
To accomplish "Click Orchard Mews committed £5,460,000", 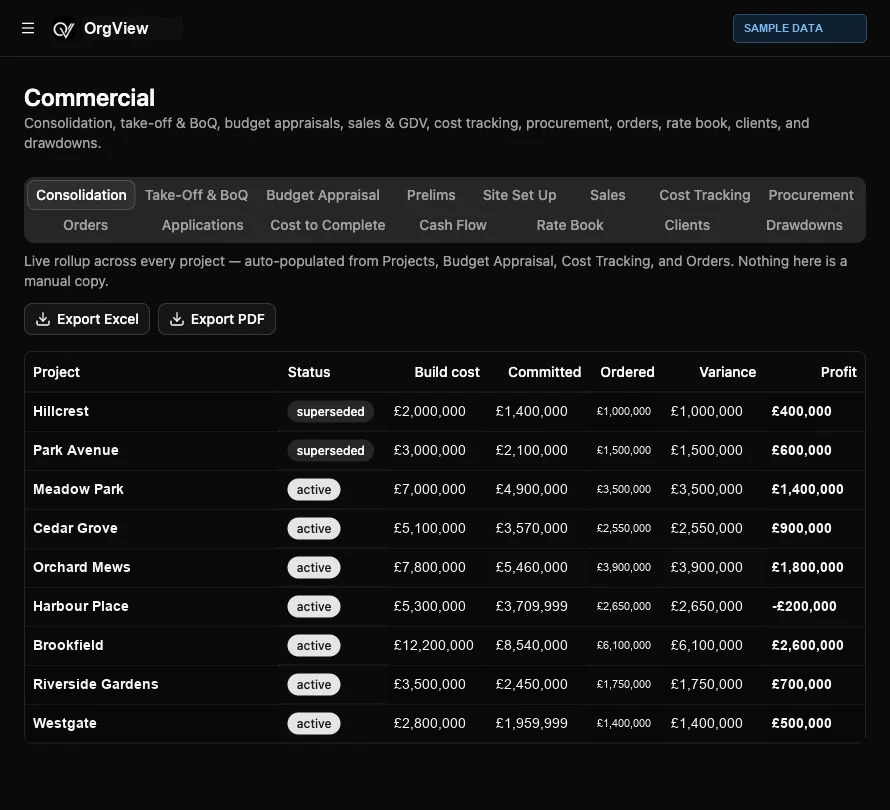I will [x=531, y=568].
